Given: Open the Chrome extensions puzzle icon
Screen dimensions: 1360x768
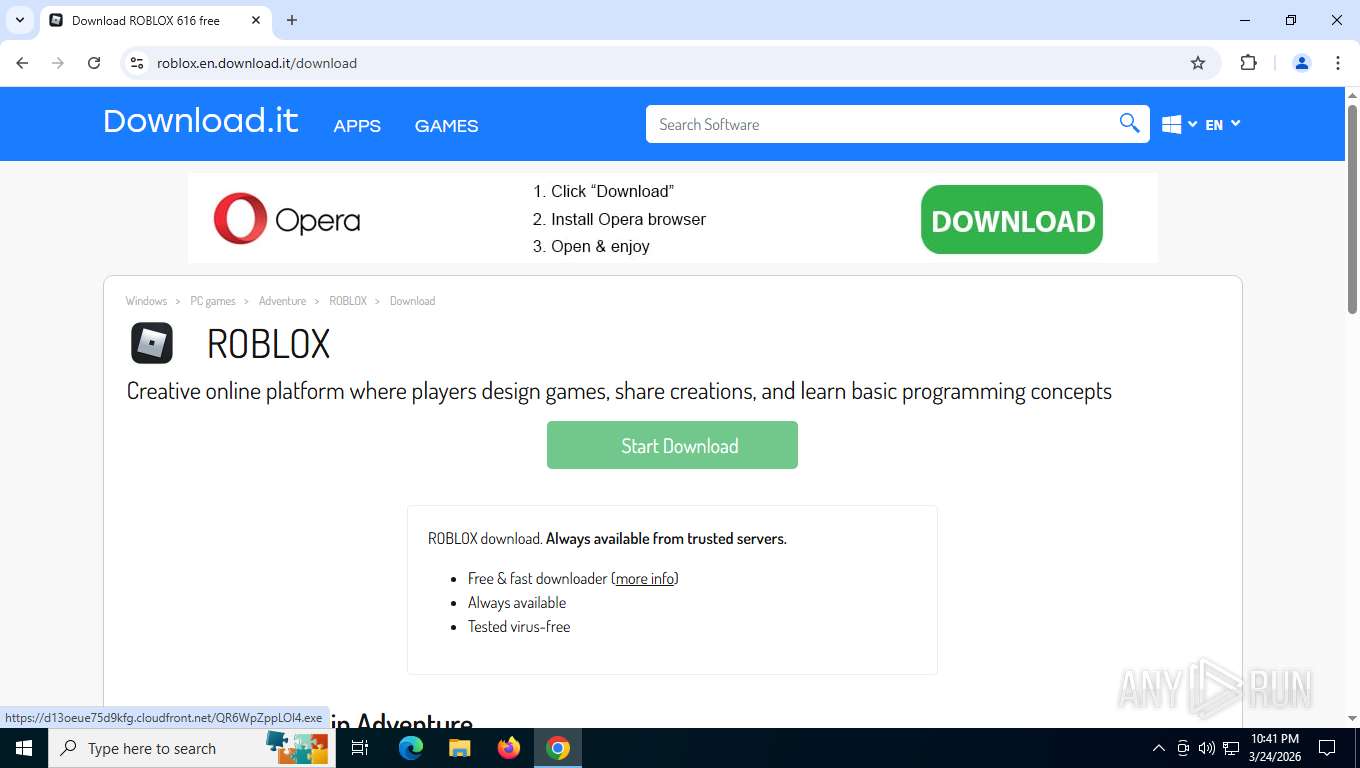Looking at the screenshot, I should click(x=1248, y=63).
